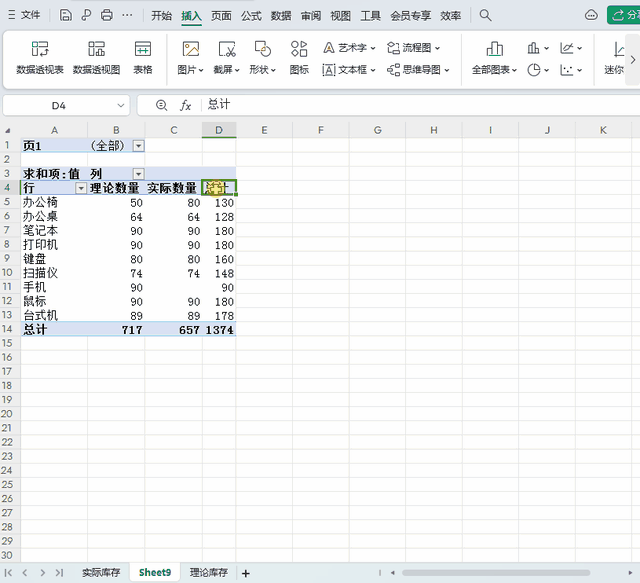Insert a 表格 table
Viewport: 640px width, 583px height.
click(142, 58)
